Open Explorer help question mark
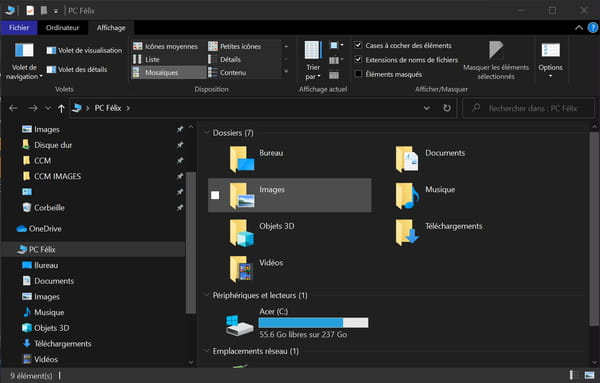 pos(593,28)
